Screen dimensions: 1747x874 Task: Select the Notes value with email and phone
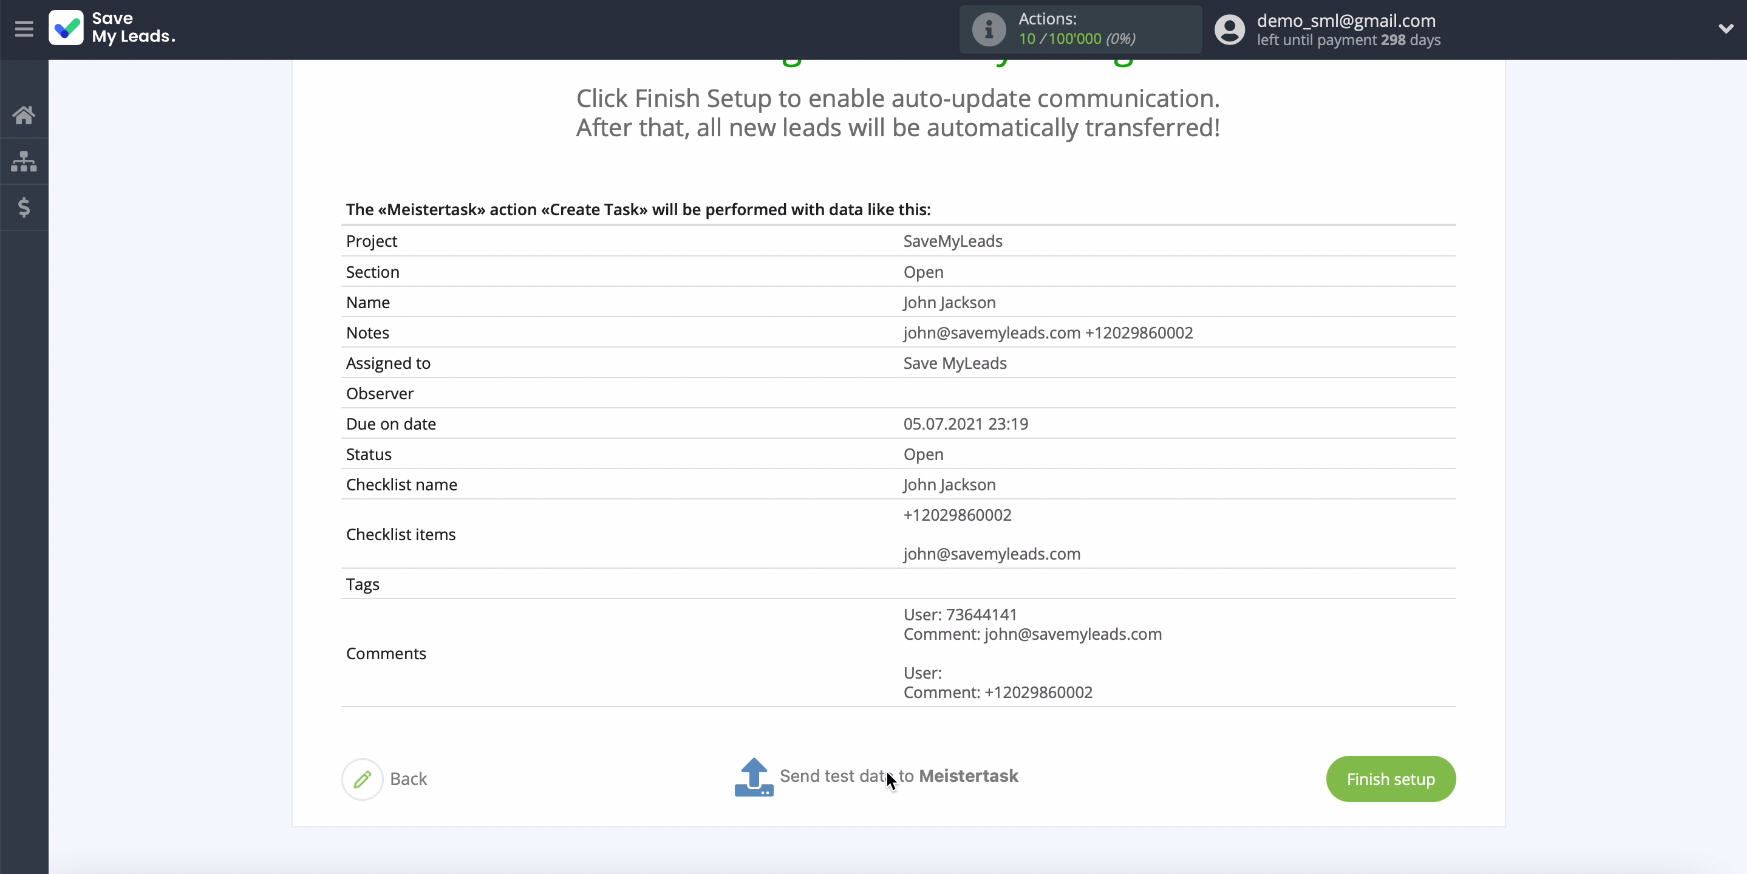click(x=1048, y=333)
